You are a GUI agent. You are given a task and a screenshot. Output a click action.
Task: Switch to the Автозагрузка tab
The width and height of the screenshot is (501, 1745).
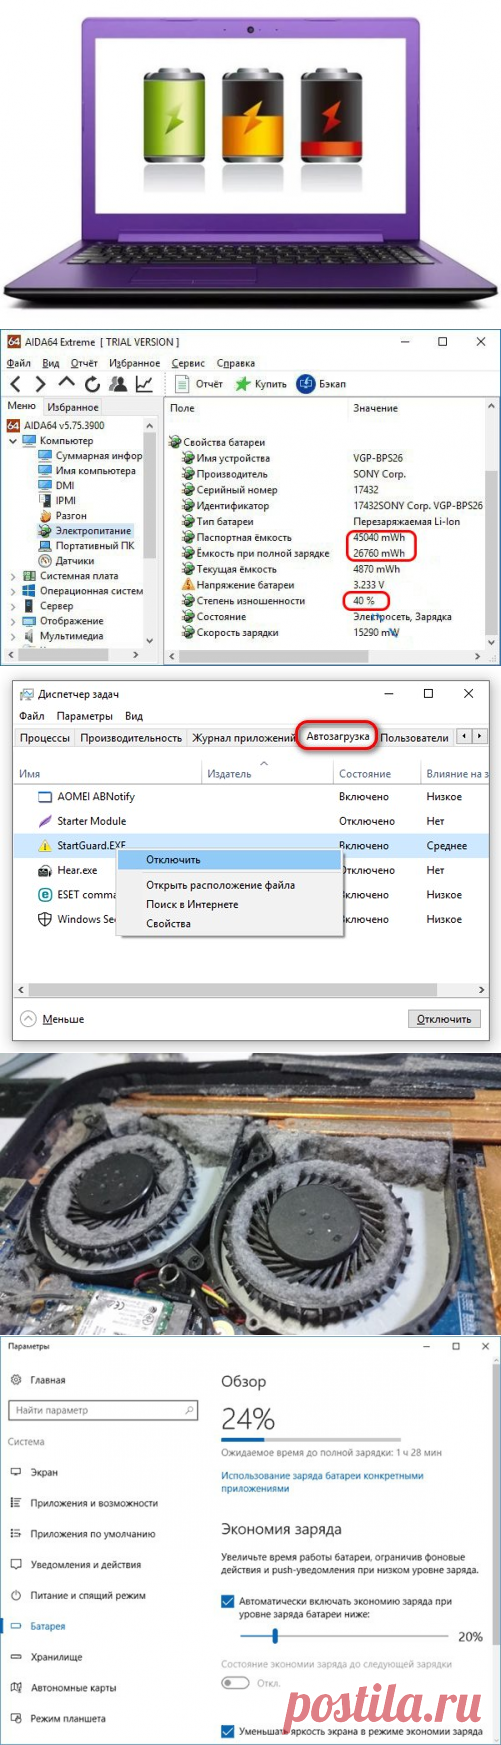click(338, 736)
